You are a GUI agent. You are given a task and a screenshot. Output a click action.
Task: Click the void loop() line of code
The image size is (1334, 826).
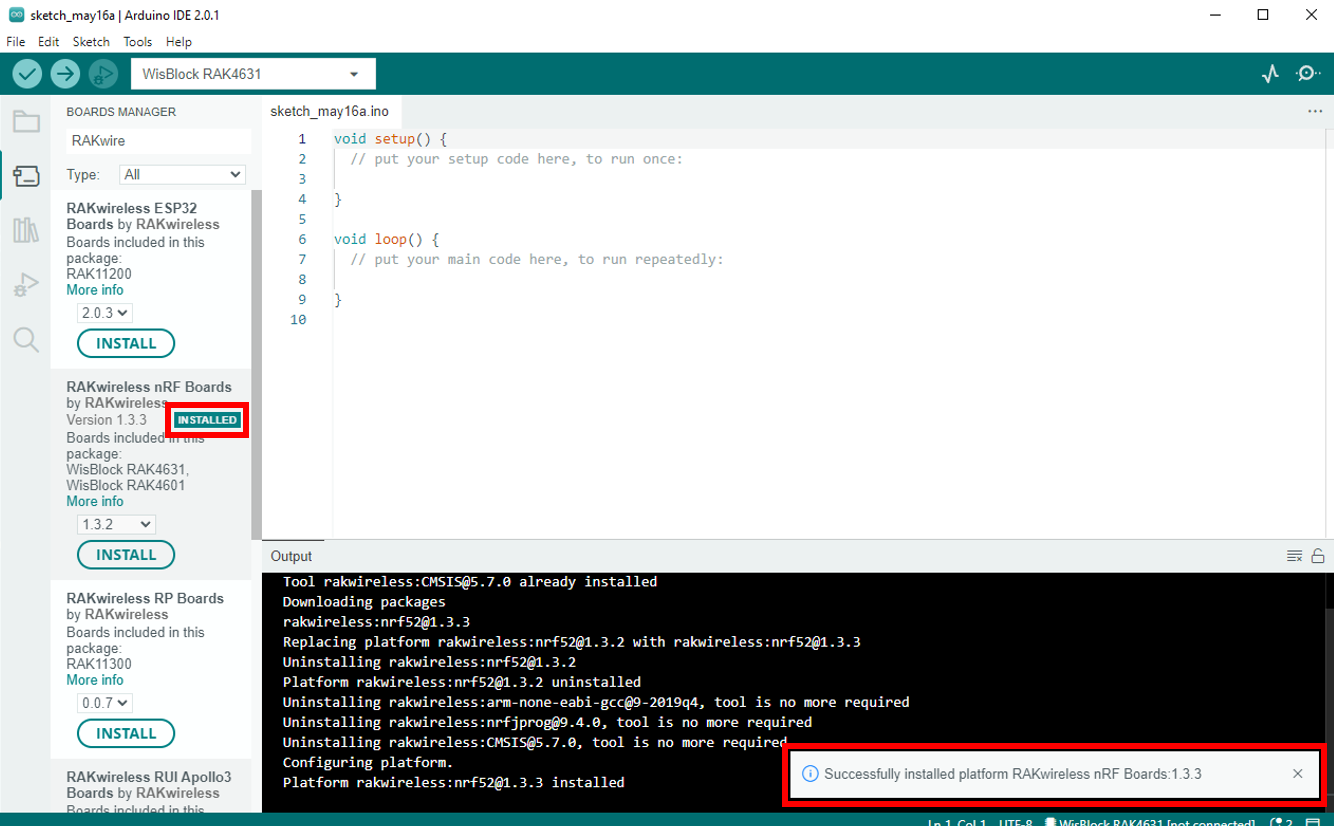[x=387, y=239]
